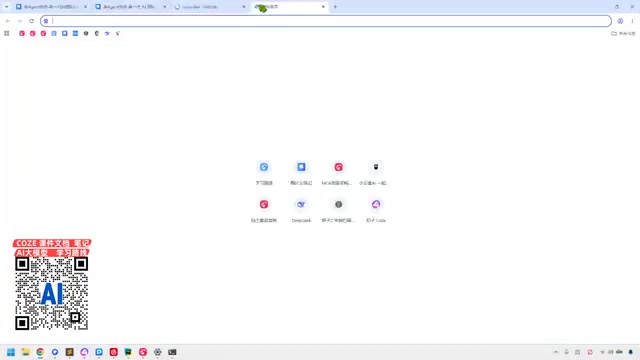640x360 pixels.
Task: Open the Chrome three-dot menu
Action: 632,21
